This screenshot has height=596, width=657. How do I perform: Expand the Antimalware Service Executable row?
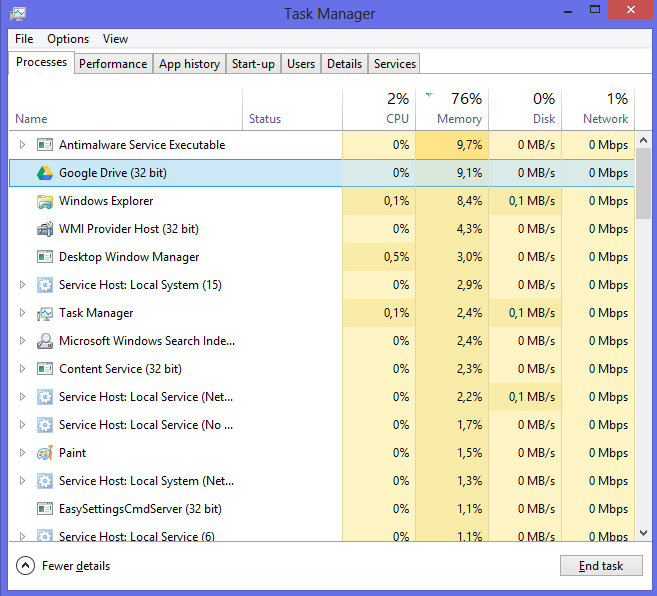point(23,145)
